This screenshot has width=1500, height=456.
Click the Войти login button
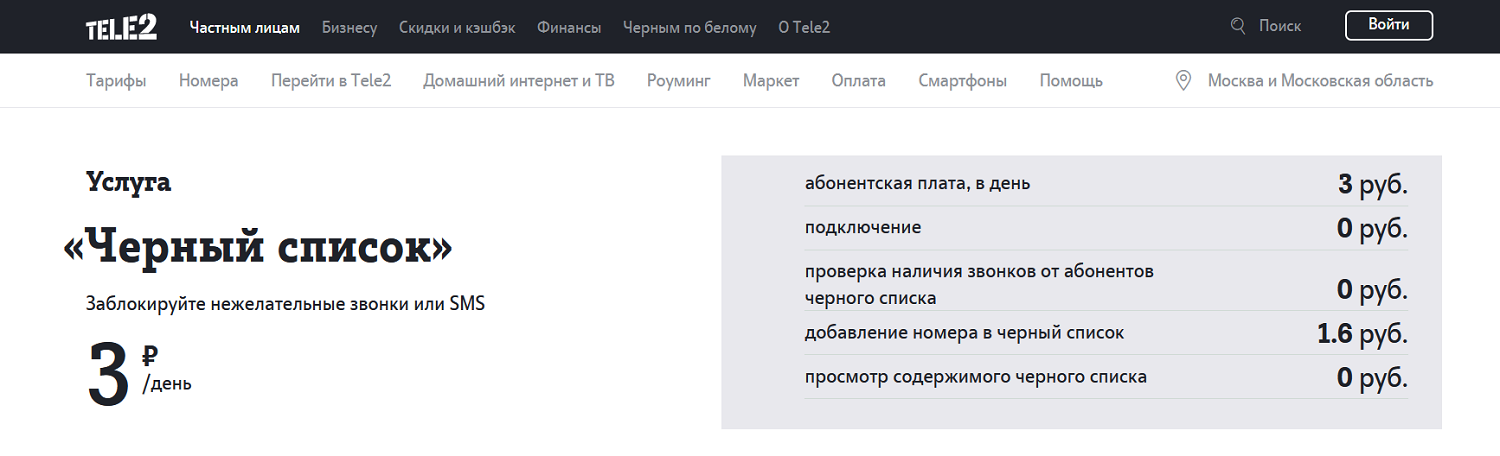click(1389, 25)
